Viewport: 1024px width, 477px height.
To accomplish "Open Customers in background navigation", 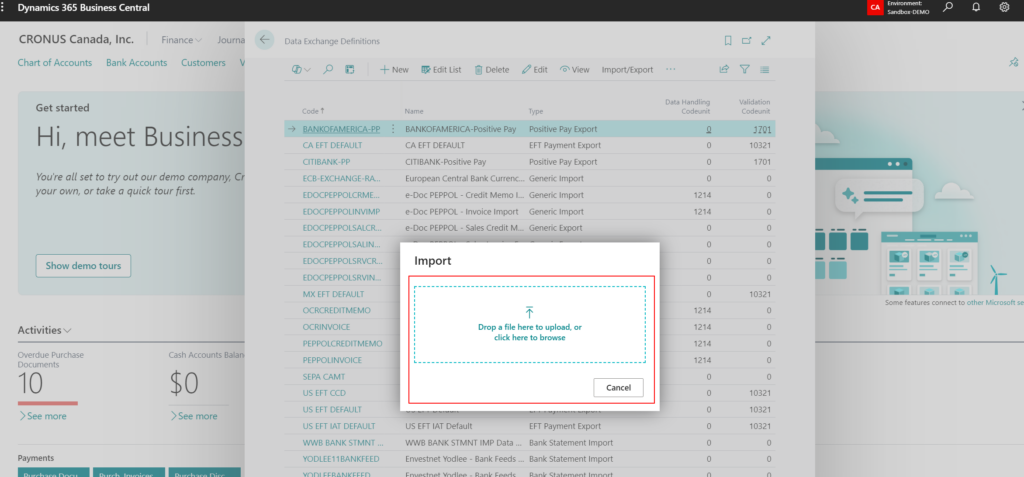I will pos(203,63).
